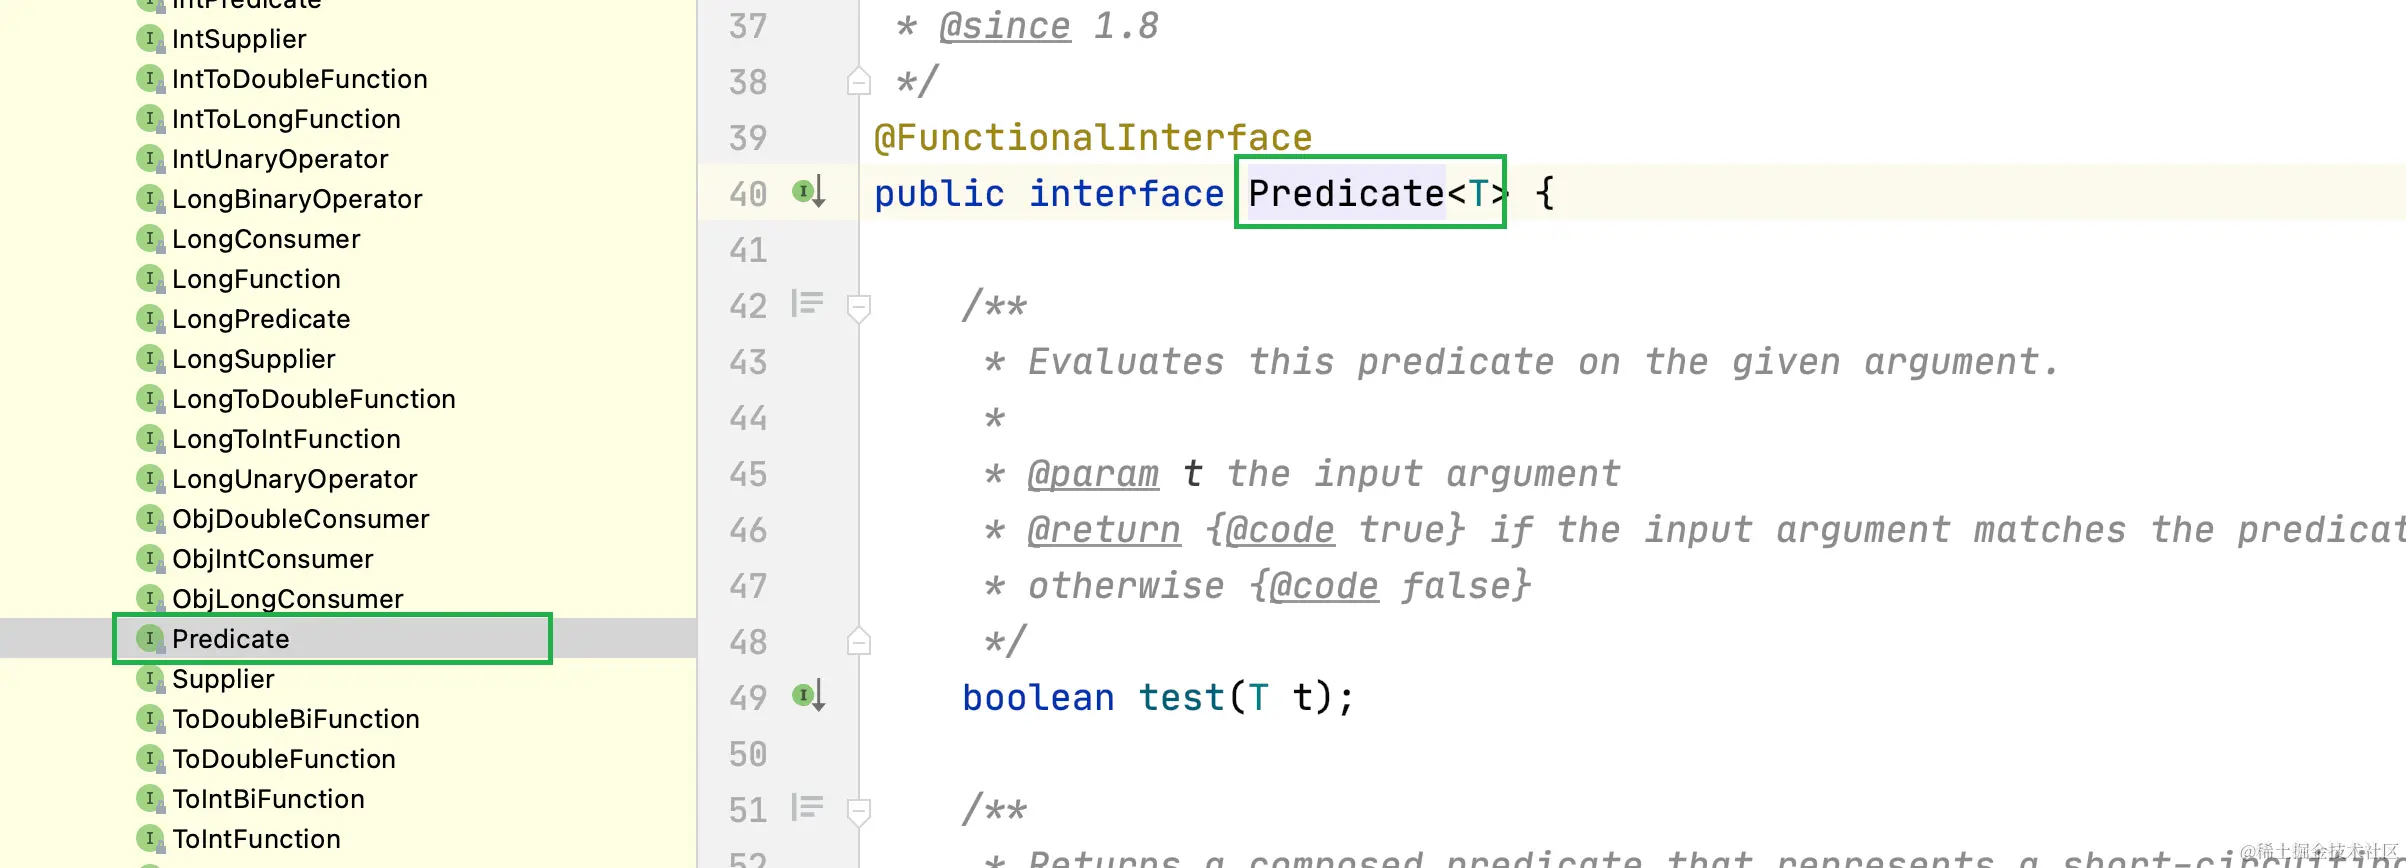Click the fold end marker on line 48
Screen dimensions: 2406x868
pos(858,641)
